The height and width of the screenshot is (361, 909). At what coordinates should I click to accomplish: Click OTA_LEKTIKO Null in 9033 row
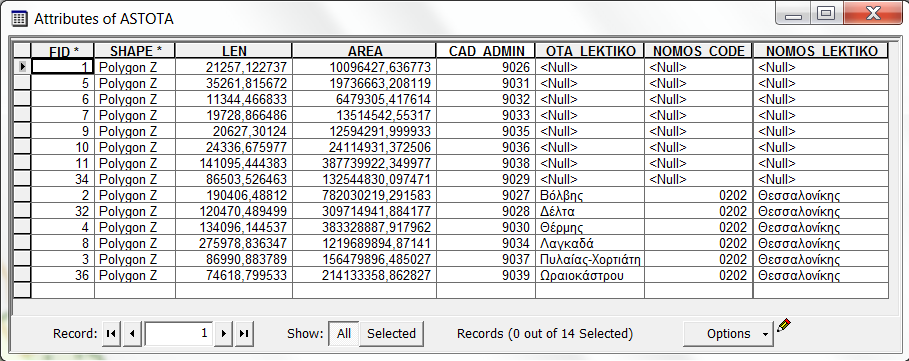coord(590,115)
